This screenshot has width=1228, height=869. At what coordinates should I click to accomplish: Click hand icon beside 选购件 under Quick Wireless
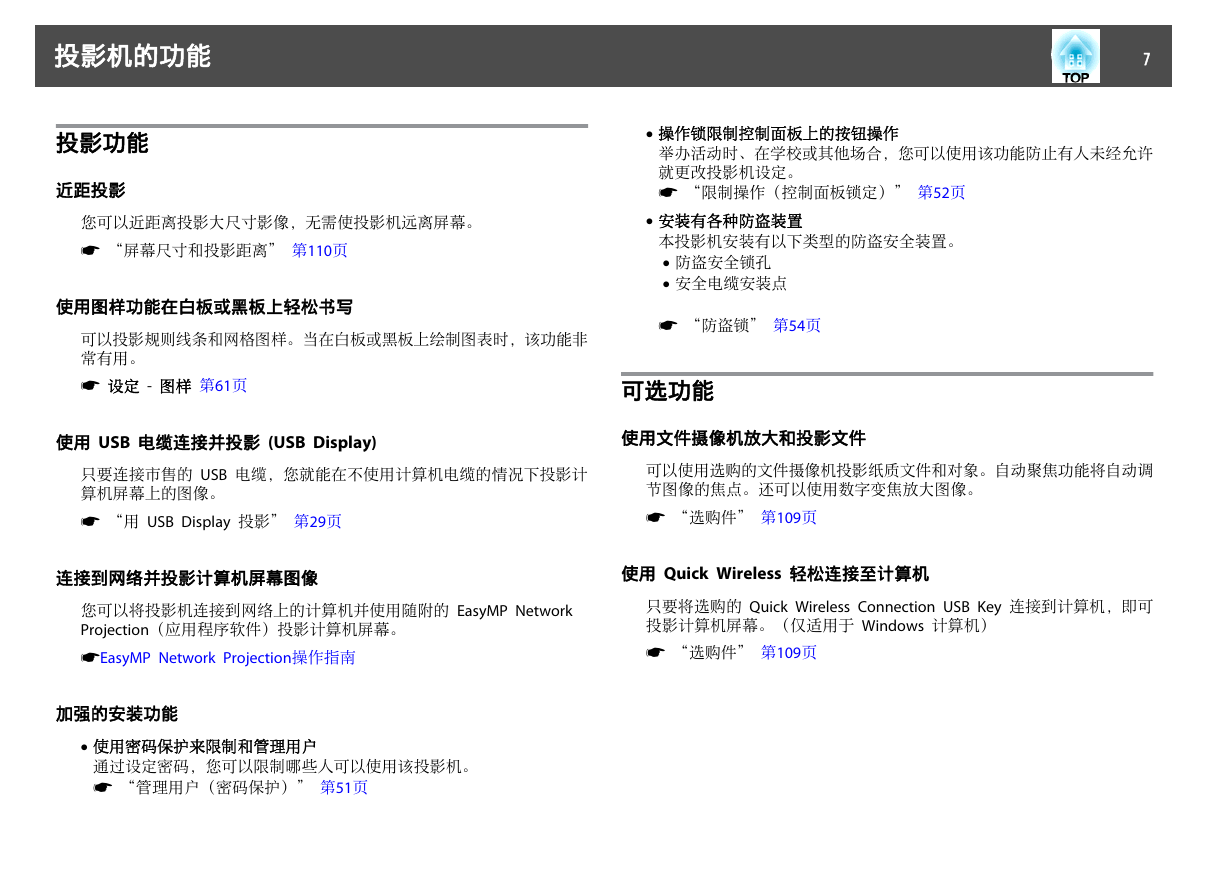pos(656,653)
